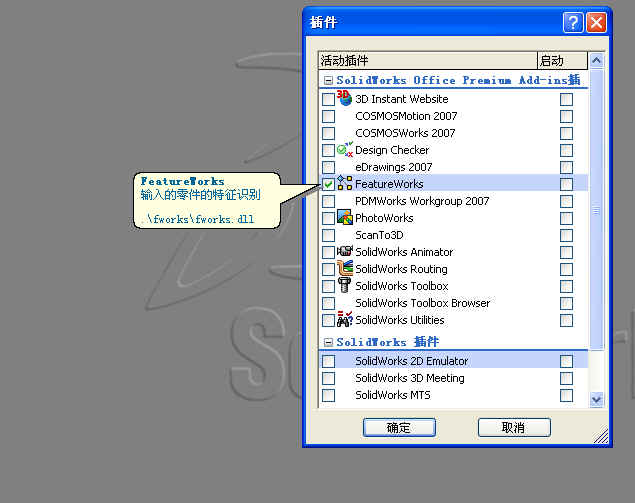Enable eDrawings 2007 active checkbox
The width and height of the screenshot is (635, 503).
click(328, 168)
